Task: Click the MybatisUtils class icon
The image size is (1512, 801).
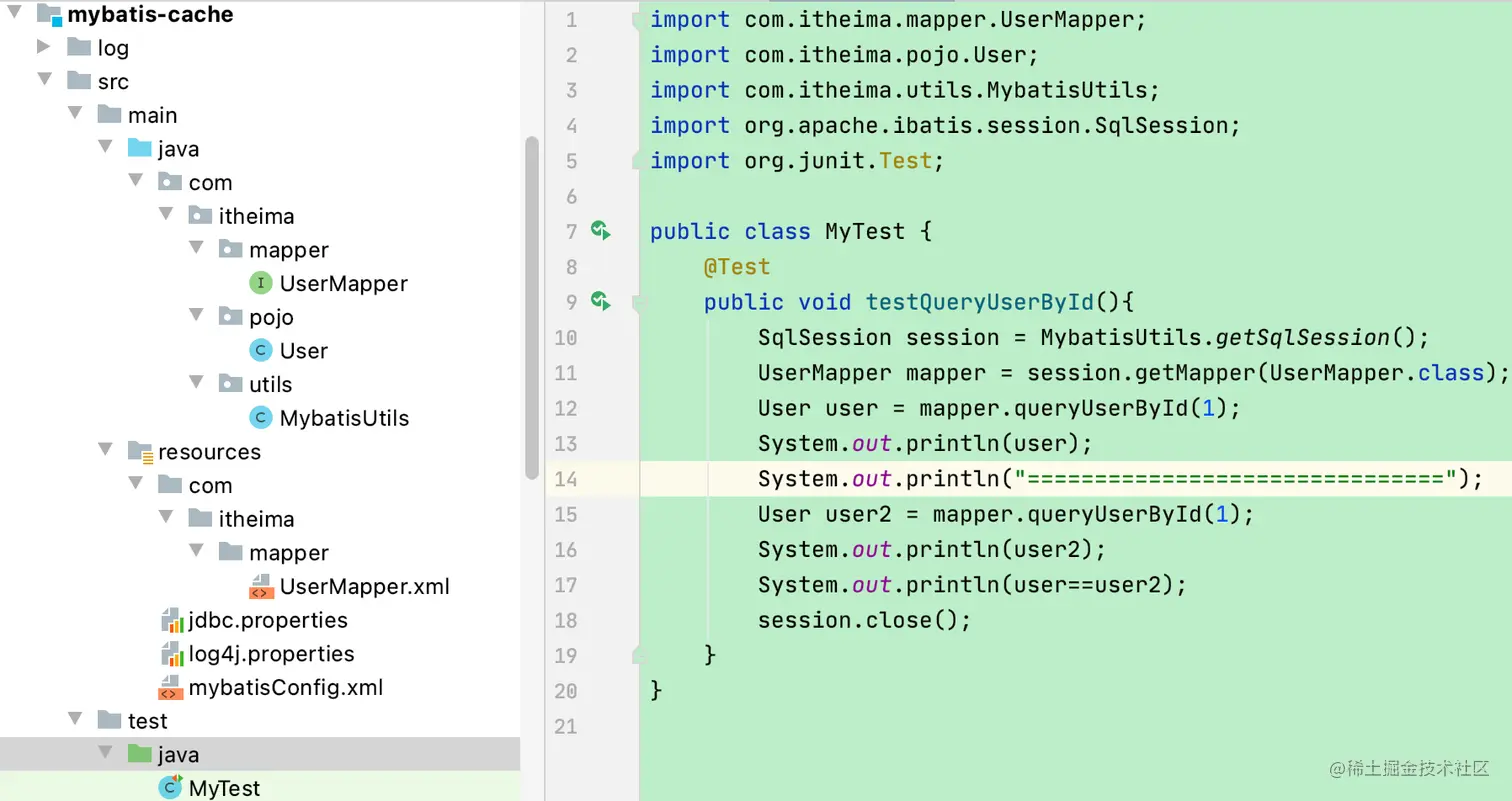Action: pos(261,418)
